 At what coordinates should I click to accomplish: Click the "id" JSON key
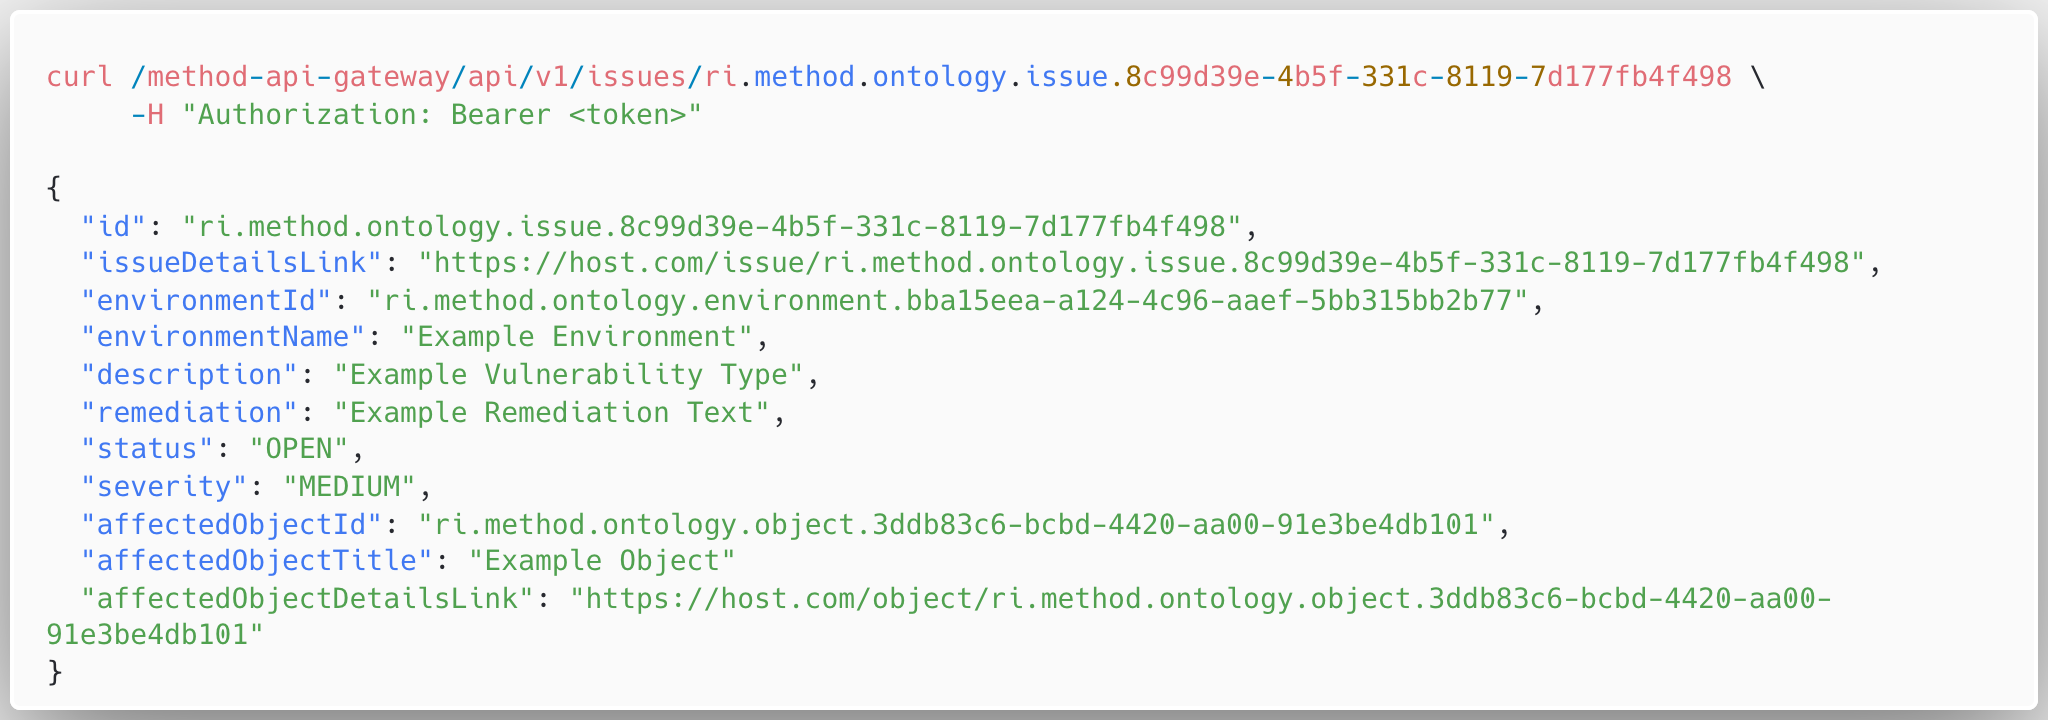tap(113, 227)
